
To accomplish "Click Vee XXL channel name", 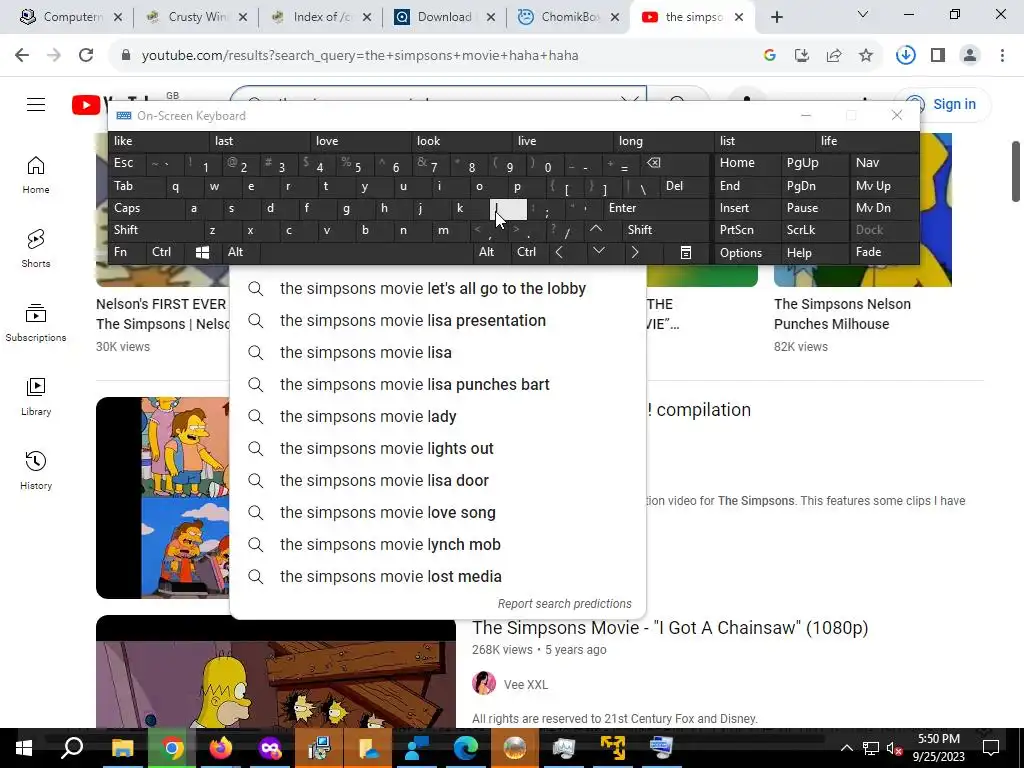I will 526,684.
